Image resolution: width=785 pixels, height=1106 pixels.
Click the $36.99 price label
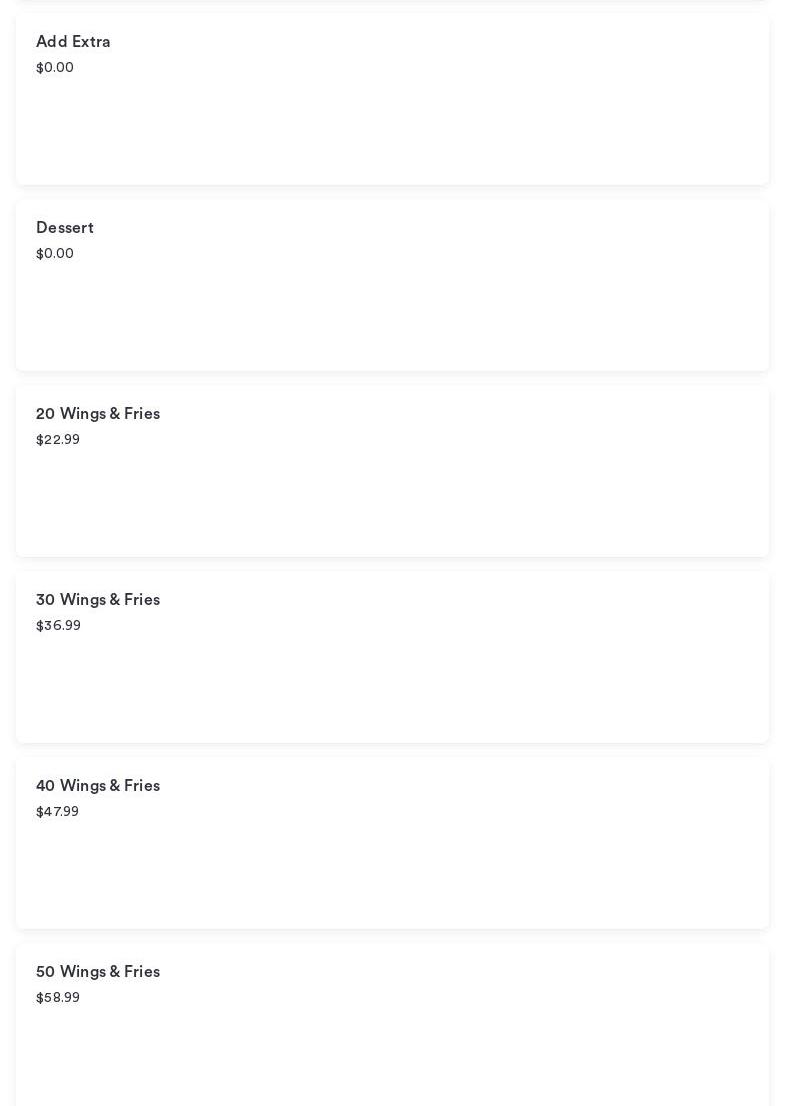58,626
